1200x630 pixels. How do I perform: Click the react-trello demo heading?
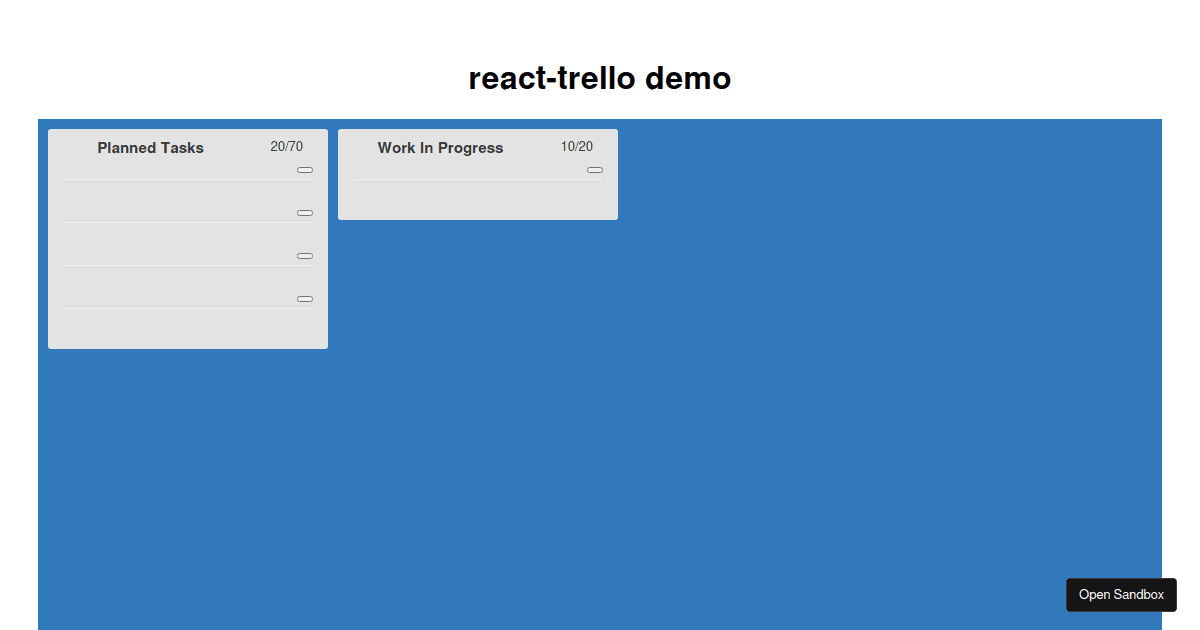click(x=600, y=78)
